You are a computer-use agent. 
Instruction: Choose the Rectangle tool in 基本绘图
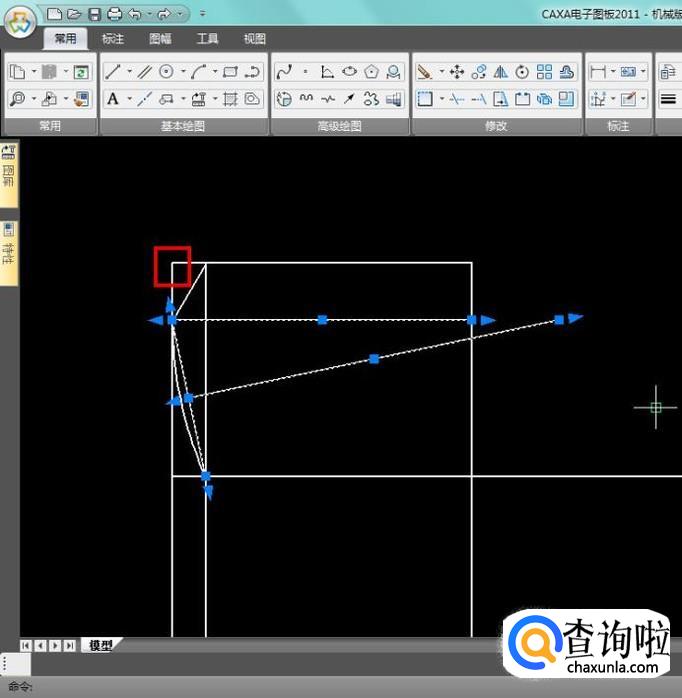(230, 72)
